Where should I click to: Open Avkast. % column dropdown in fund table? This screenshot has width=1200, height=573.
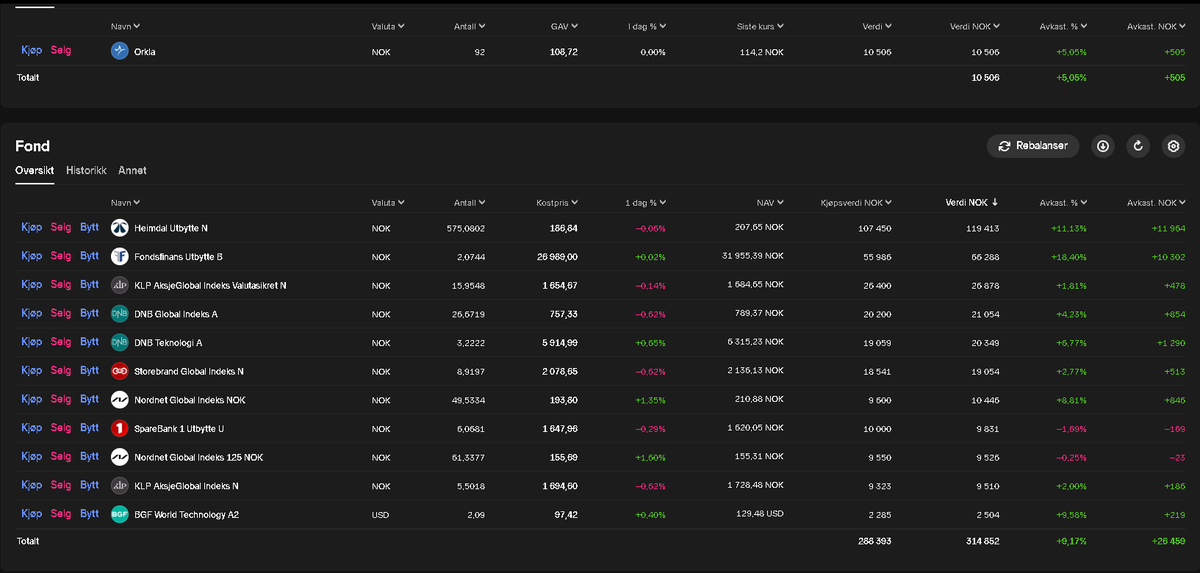[1063, 202]
